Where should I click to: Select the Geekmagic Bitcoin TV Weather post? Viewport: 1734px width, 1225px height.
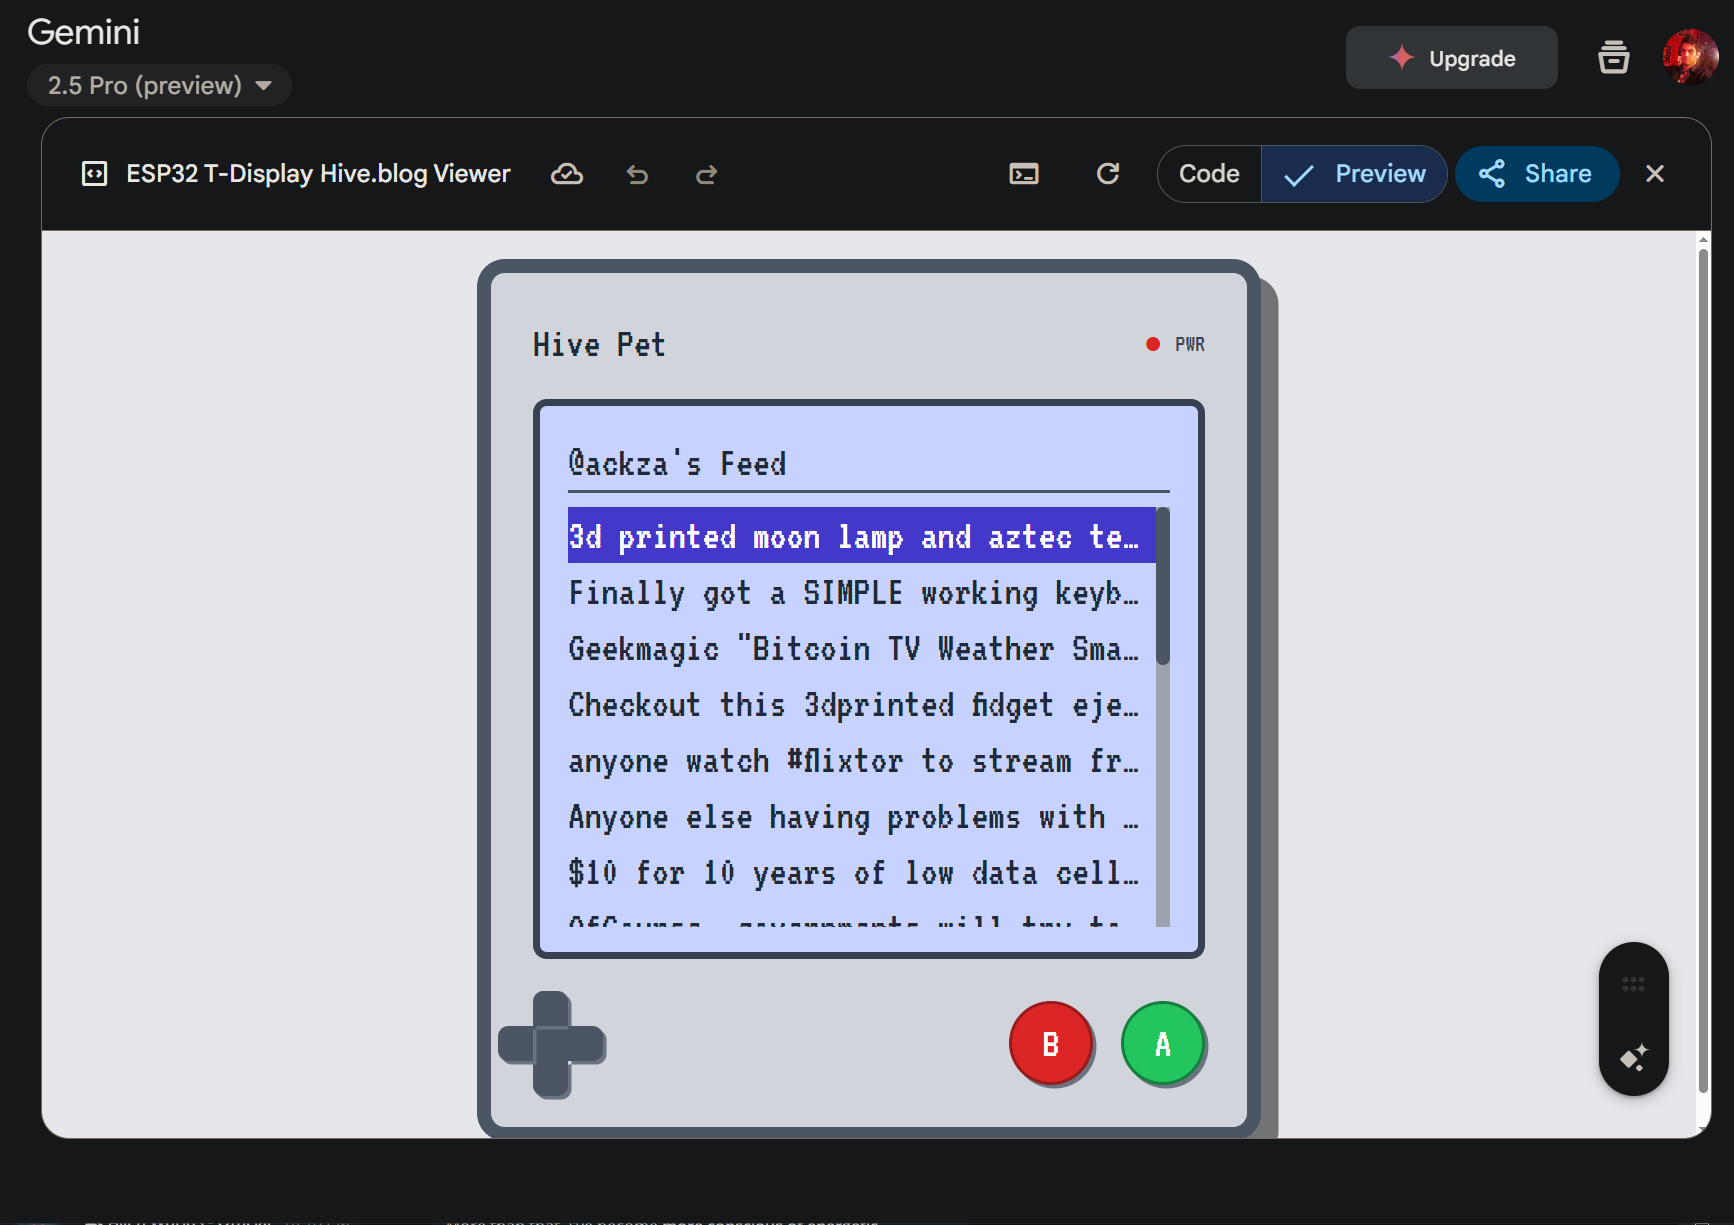pyautogui.click(x=861, y=648)
